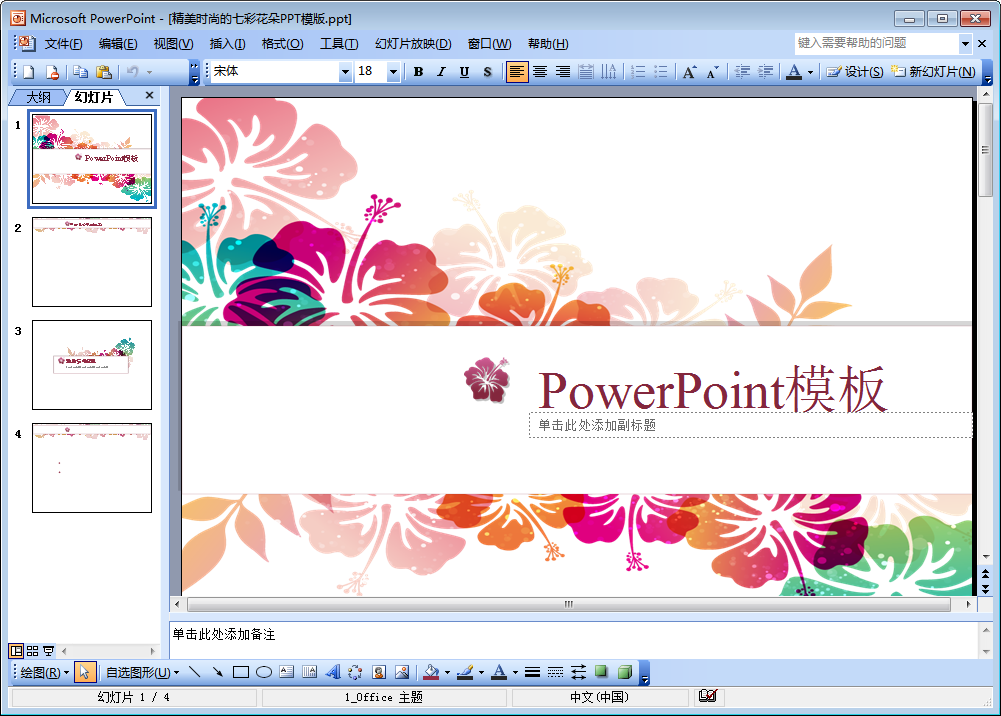Apply the fill color paint bucket swatch
The image size is (1001, 716).
point(432,671)
